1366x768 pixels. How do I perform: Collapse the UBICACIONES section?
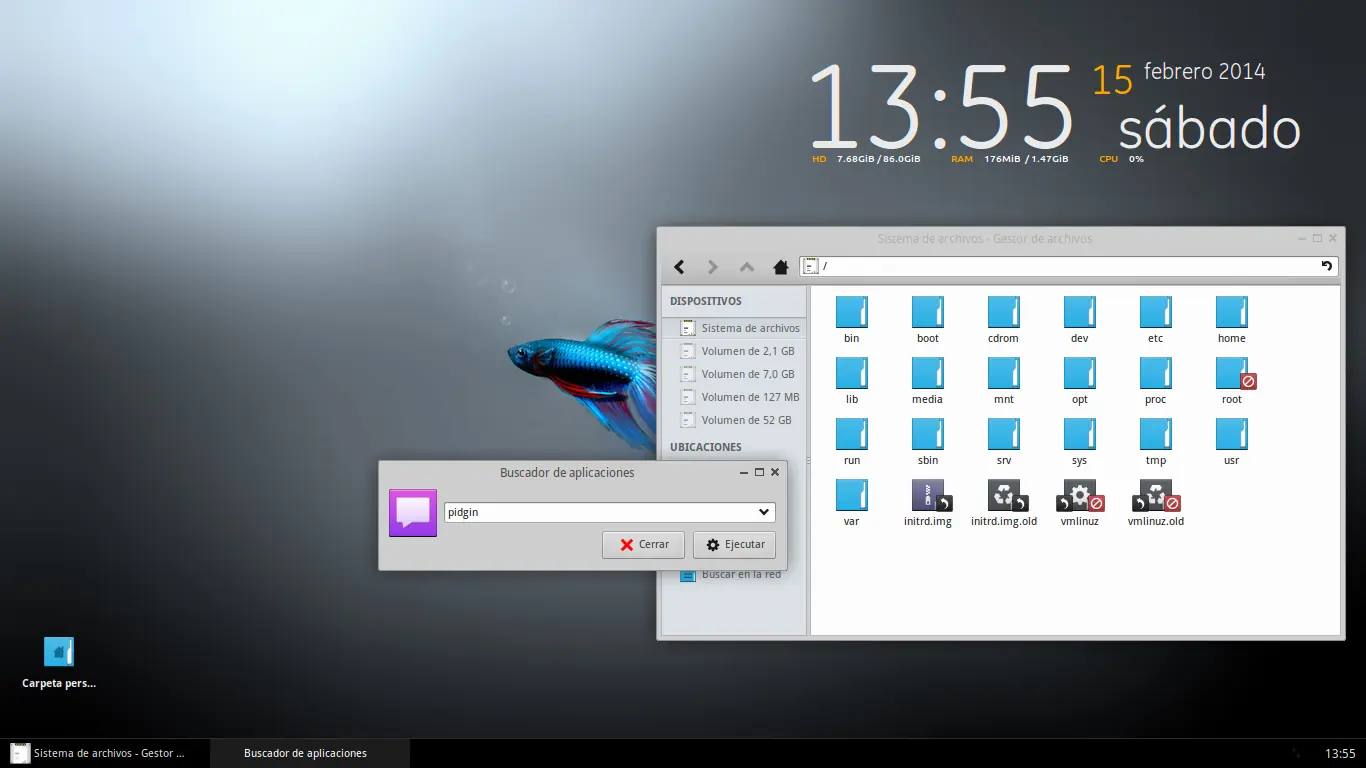tap(705, 446)
